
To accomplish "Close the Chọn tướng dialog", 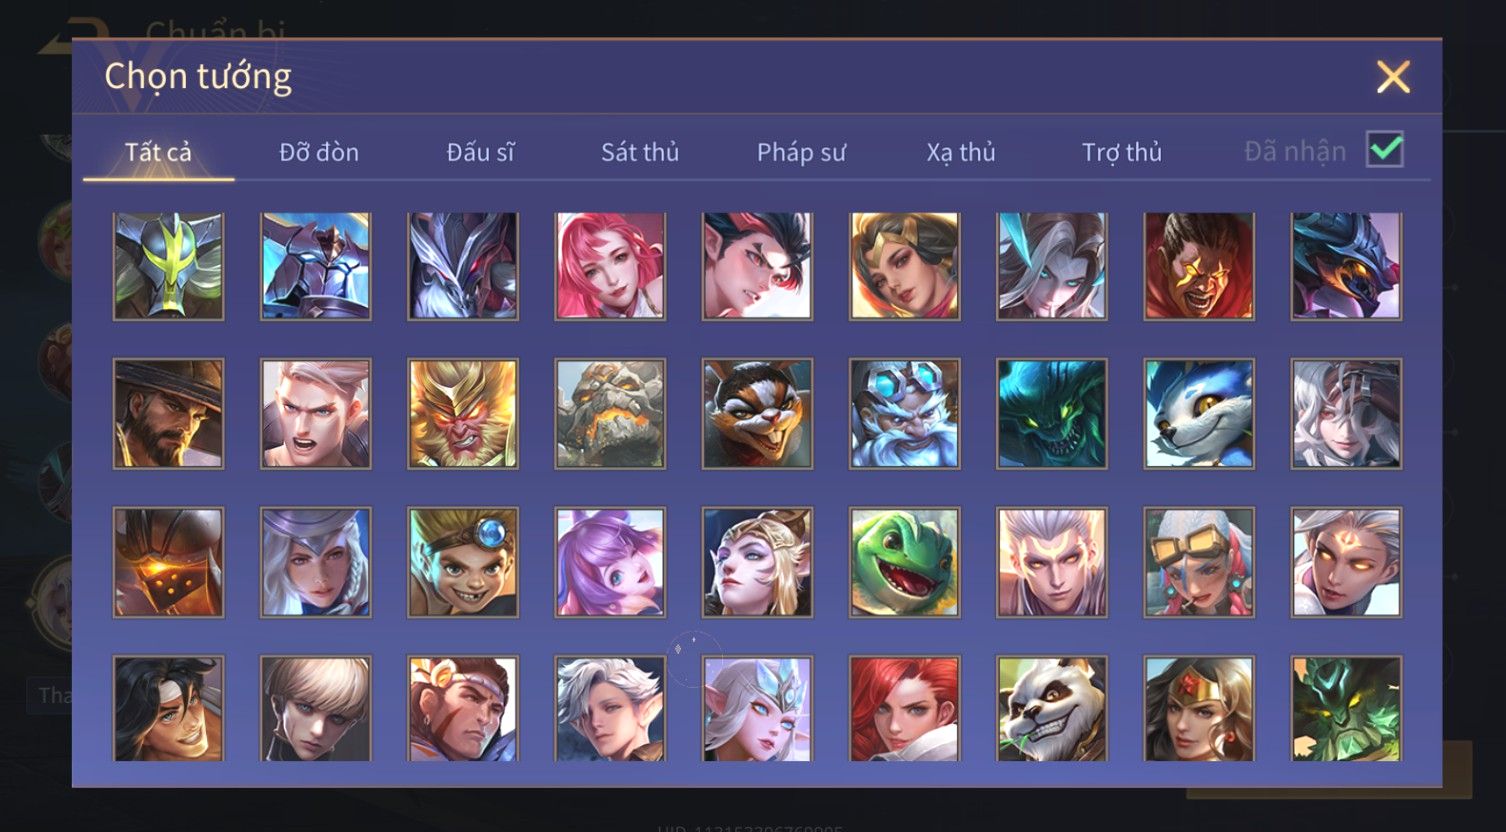I will (x=1393, y=77).
